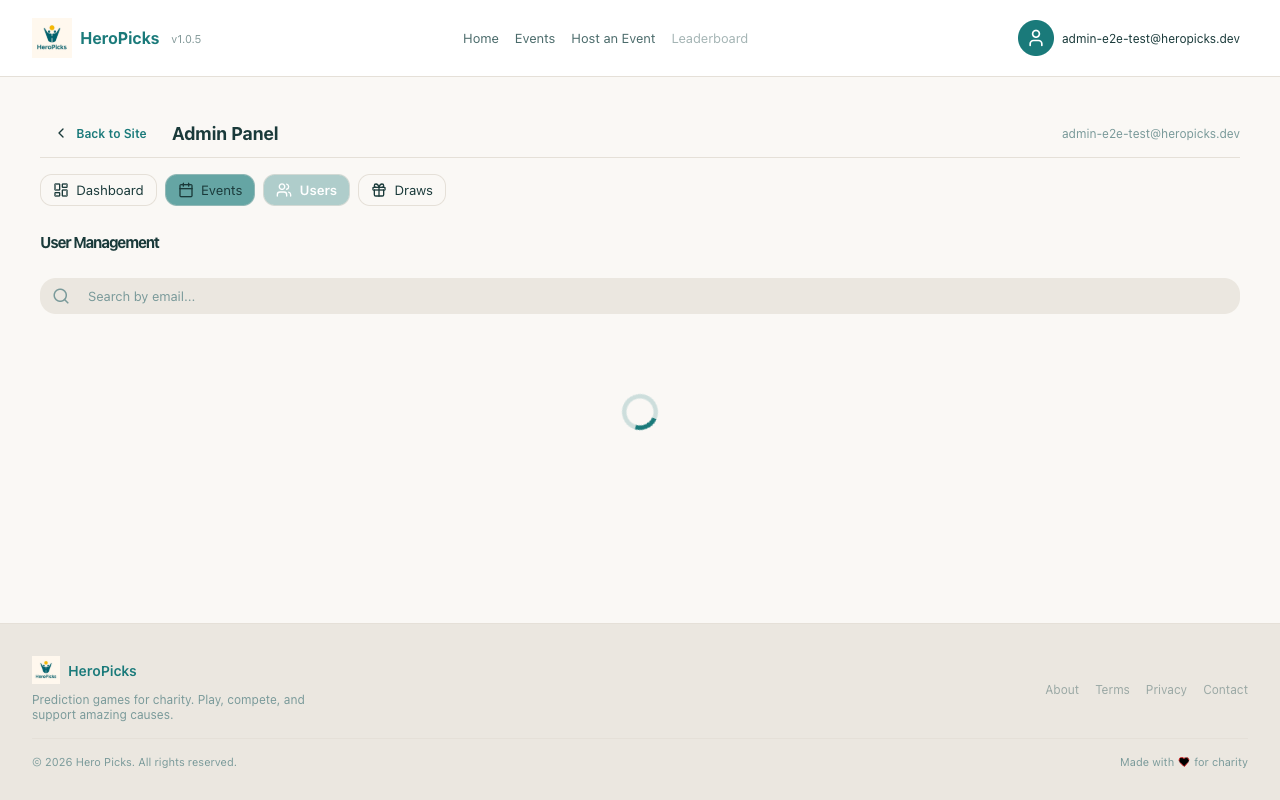
Task: Click the back arrow chevron icon
Action: (61, 133)
